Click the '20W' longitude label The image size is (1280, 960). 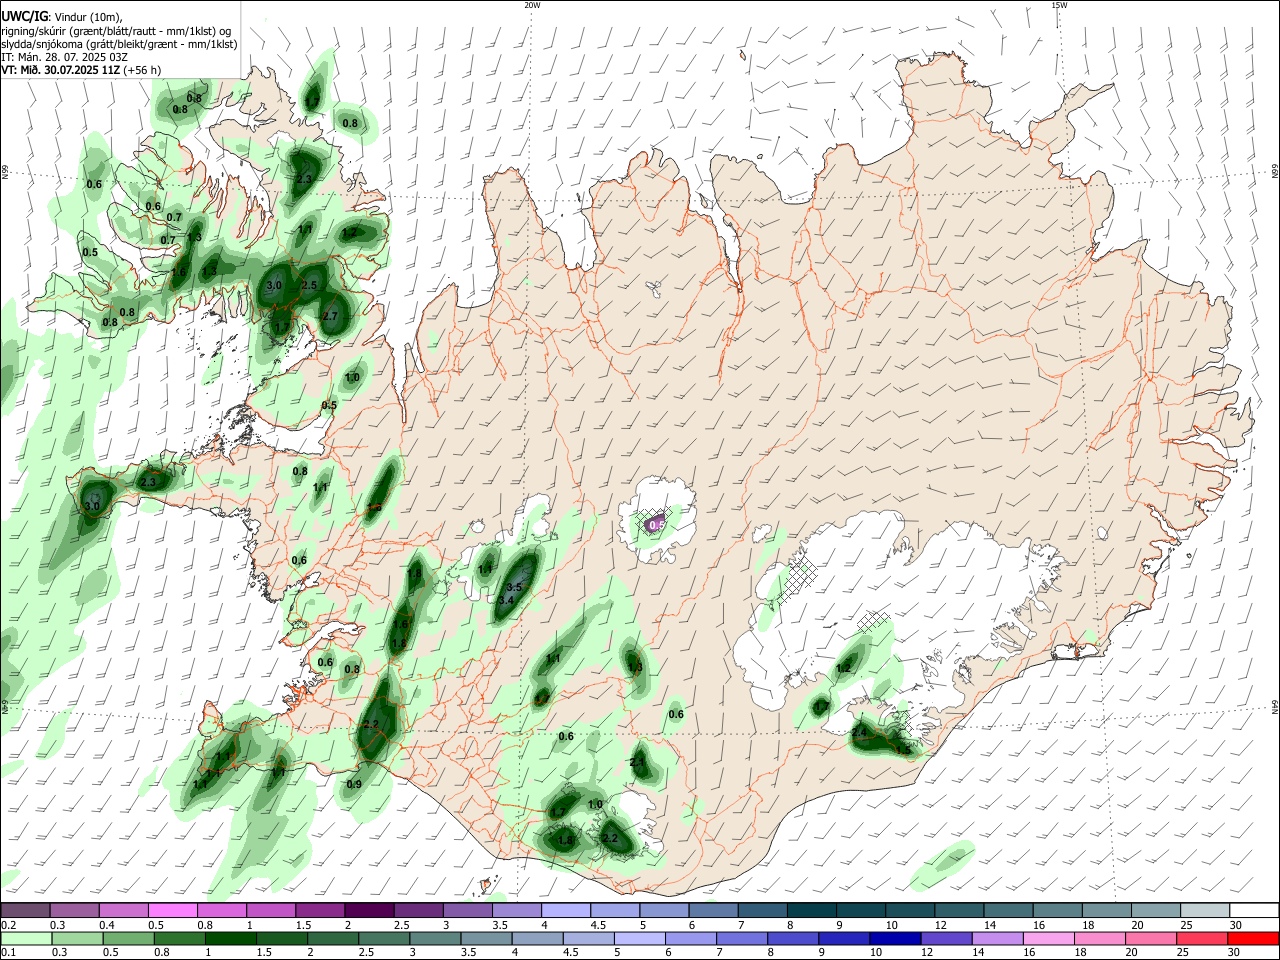pos(532,5)
